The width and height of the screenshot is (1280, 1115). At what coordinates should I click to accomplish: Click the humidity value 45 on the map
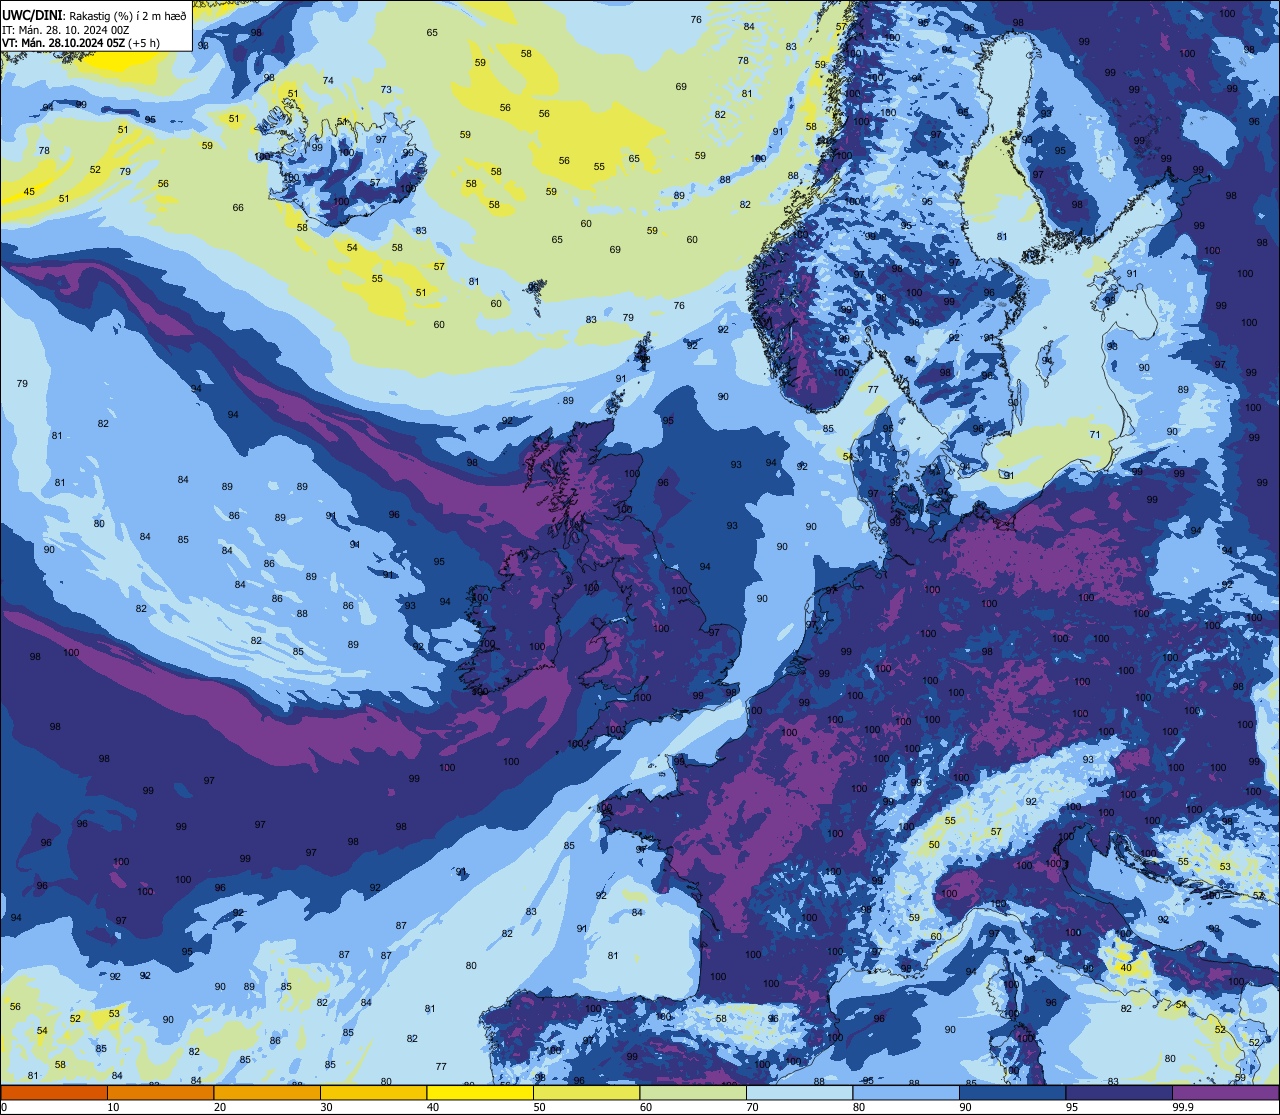[29, 192]
